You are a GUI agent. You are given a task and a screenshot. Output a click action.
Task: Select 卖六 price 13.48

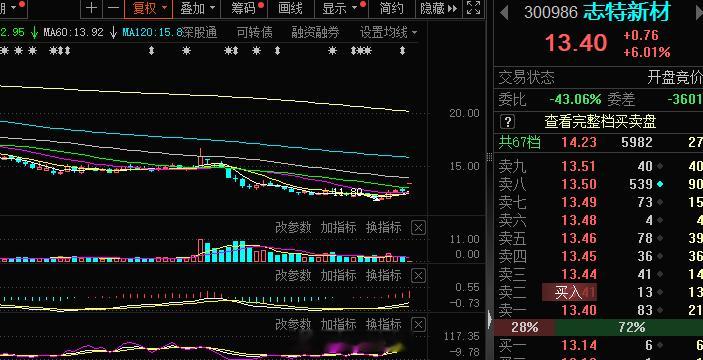[579, 220]
